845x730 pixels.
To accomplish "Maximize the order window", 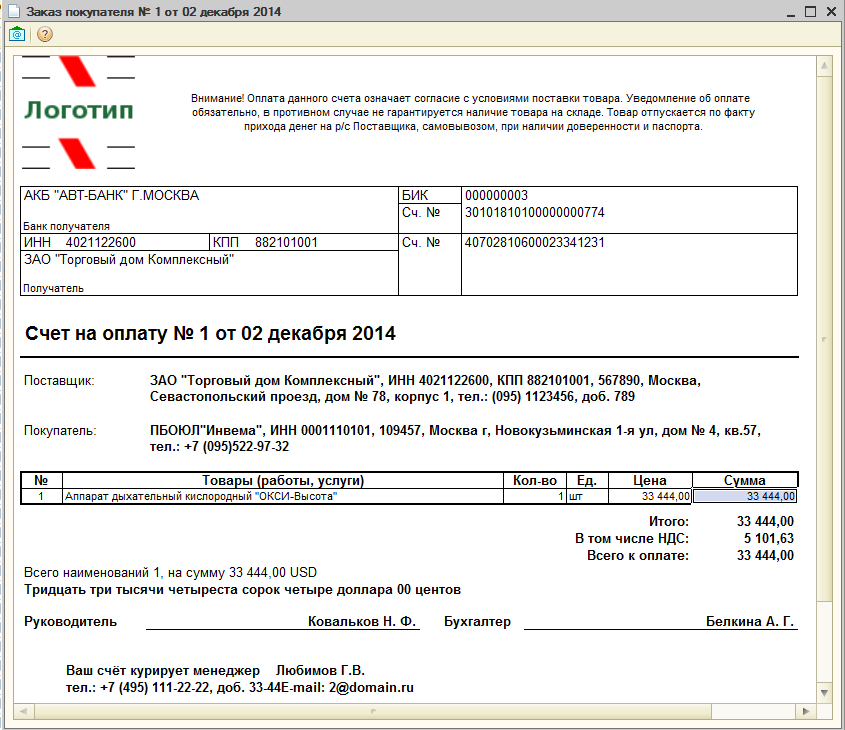I will [x=810, y=12].
